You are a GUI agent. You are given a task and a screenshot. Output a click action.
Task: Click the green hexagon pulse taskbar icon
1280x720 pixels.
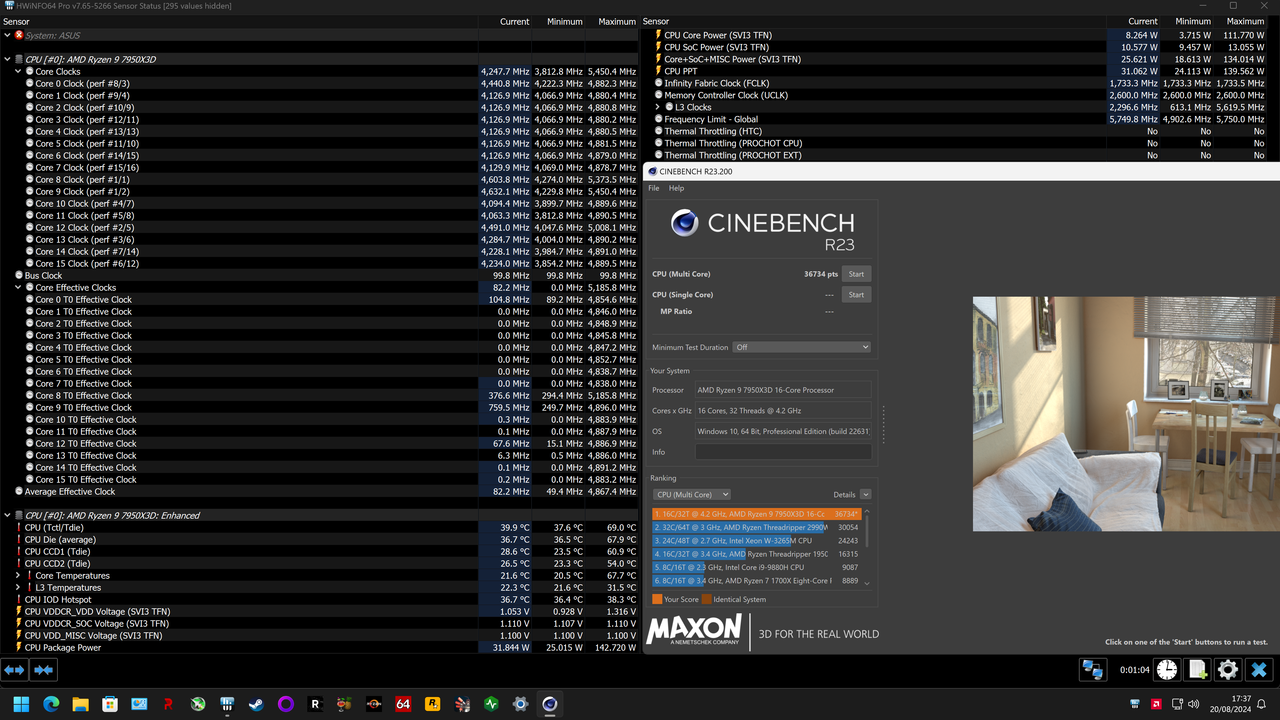pos(491,704)
